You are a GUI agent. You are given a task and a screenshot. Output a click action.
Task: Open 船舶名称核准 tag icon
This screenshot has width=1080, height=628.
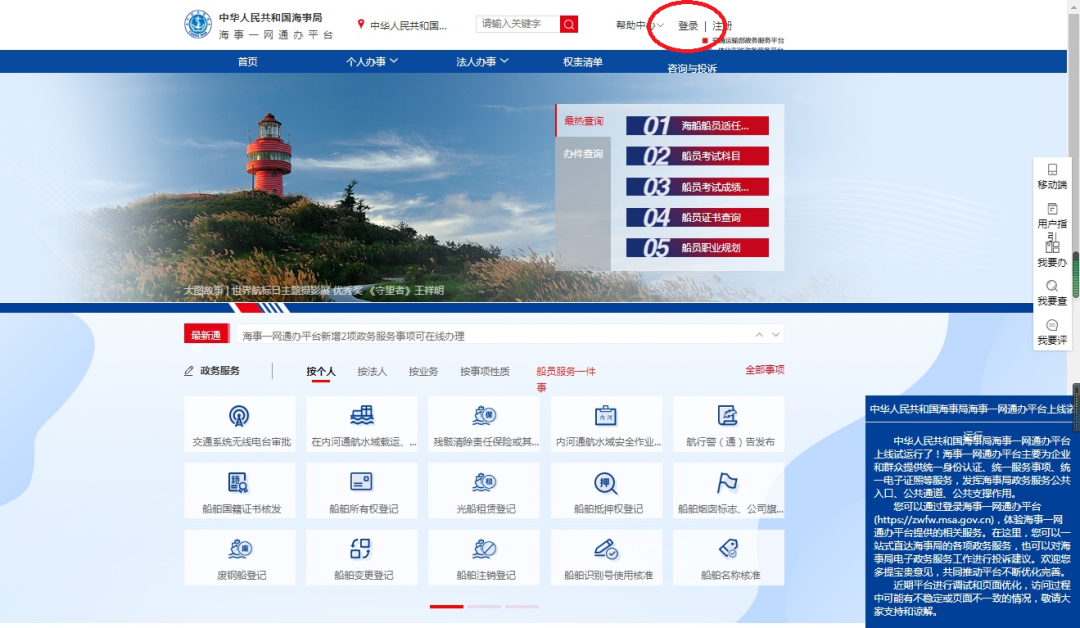pos(728,549)
